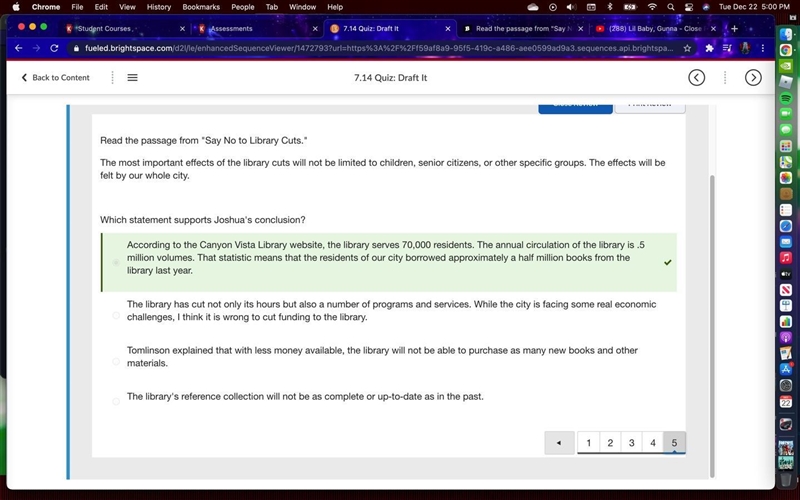Click the green checkmark on the correct answer
Screen dimensions: 800x500
pos(667,262)
